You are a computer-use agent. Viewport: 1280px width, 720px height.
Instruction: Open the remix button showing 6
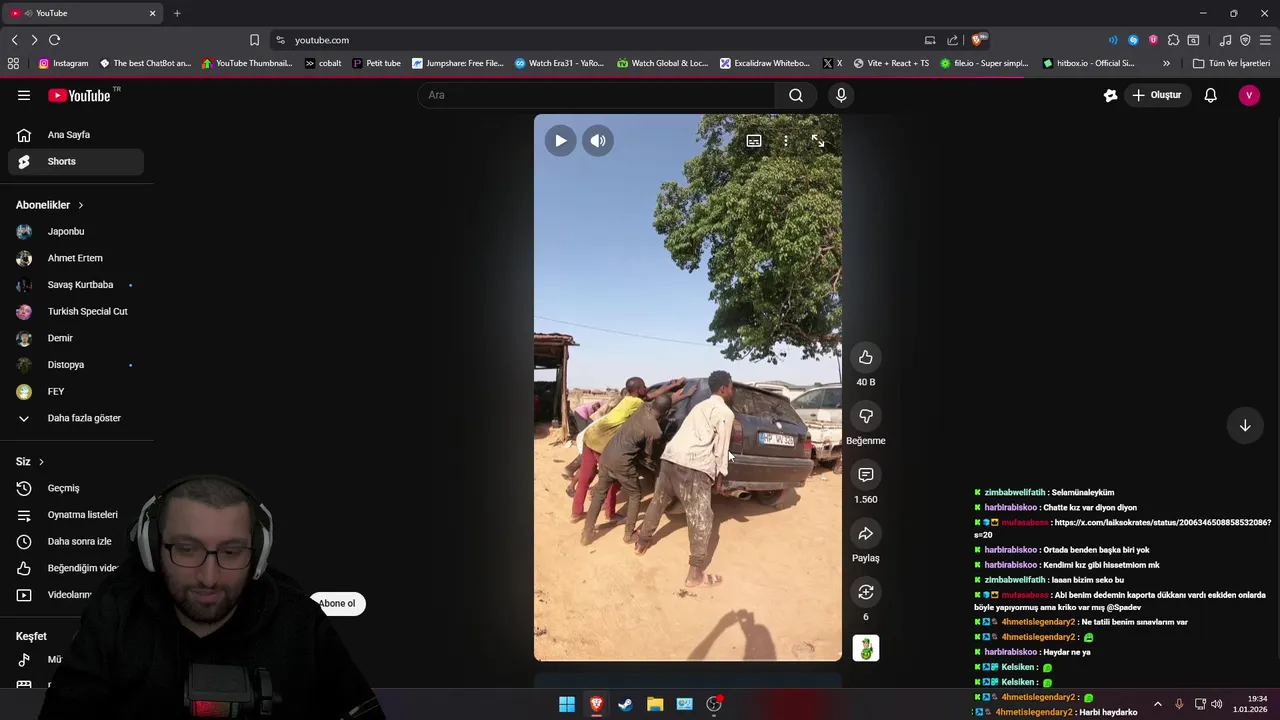tap(866, 592)
